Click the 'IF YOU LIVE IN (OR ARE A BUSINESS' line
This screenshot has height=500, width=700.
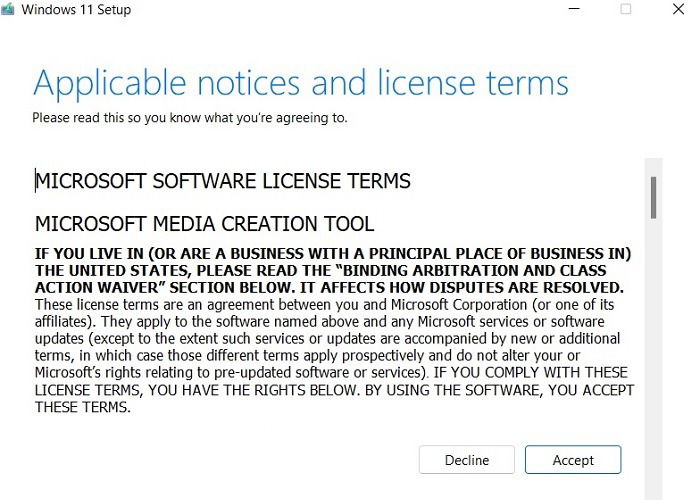333,254
